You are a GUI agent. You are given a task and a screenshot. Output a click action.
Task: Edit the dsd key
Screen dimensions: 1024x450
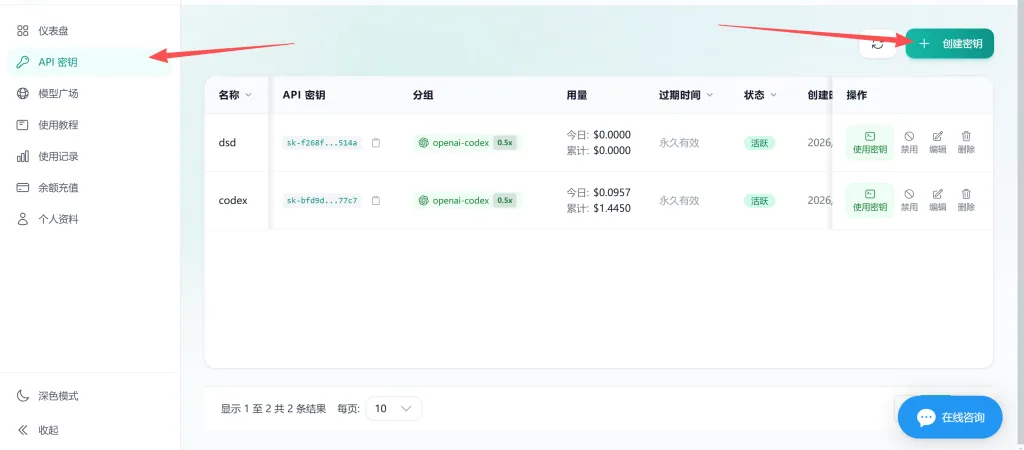pyautogui.click(x=938, y=142)
